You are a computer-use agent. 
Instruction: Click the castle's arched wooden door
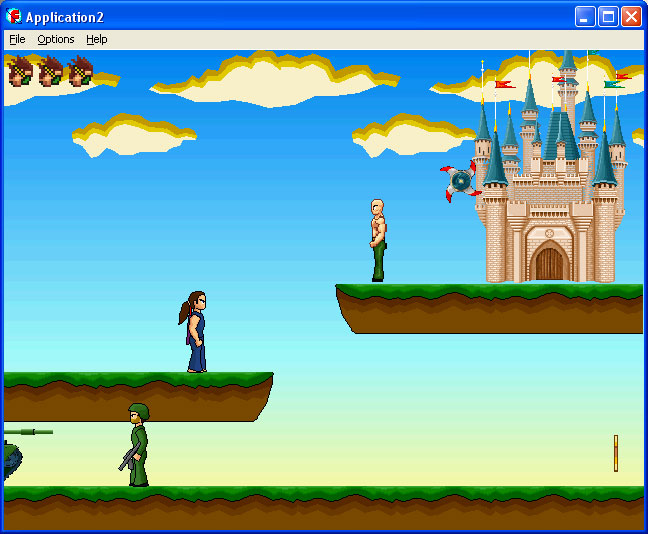(x=550, y=263)
